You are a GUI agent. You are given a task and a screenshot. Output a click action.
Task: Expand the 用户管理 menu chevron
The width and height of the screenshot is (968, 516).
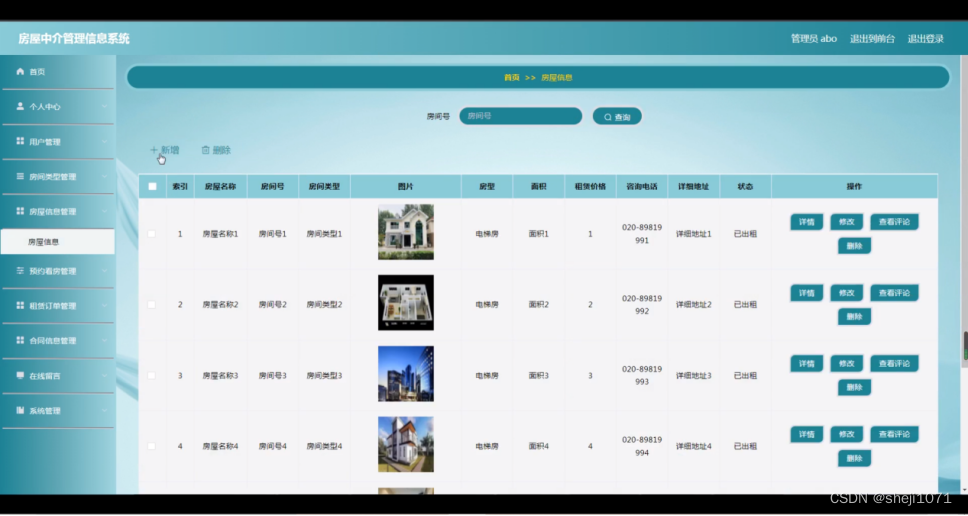tap(104, 141)
